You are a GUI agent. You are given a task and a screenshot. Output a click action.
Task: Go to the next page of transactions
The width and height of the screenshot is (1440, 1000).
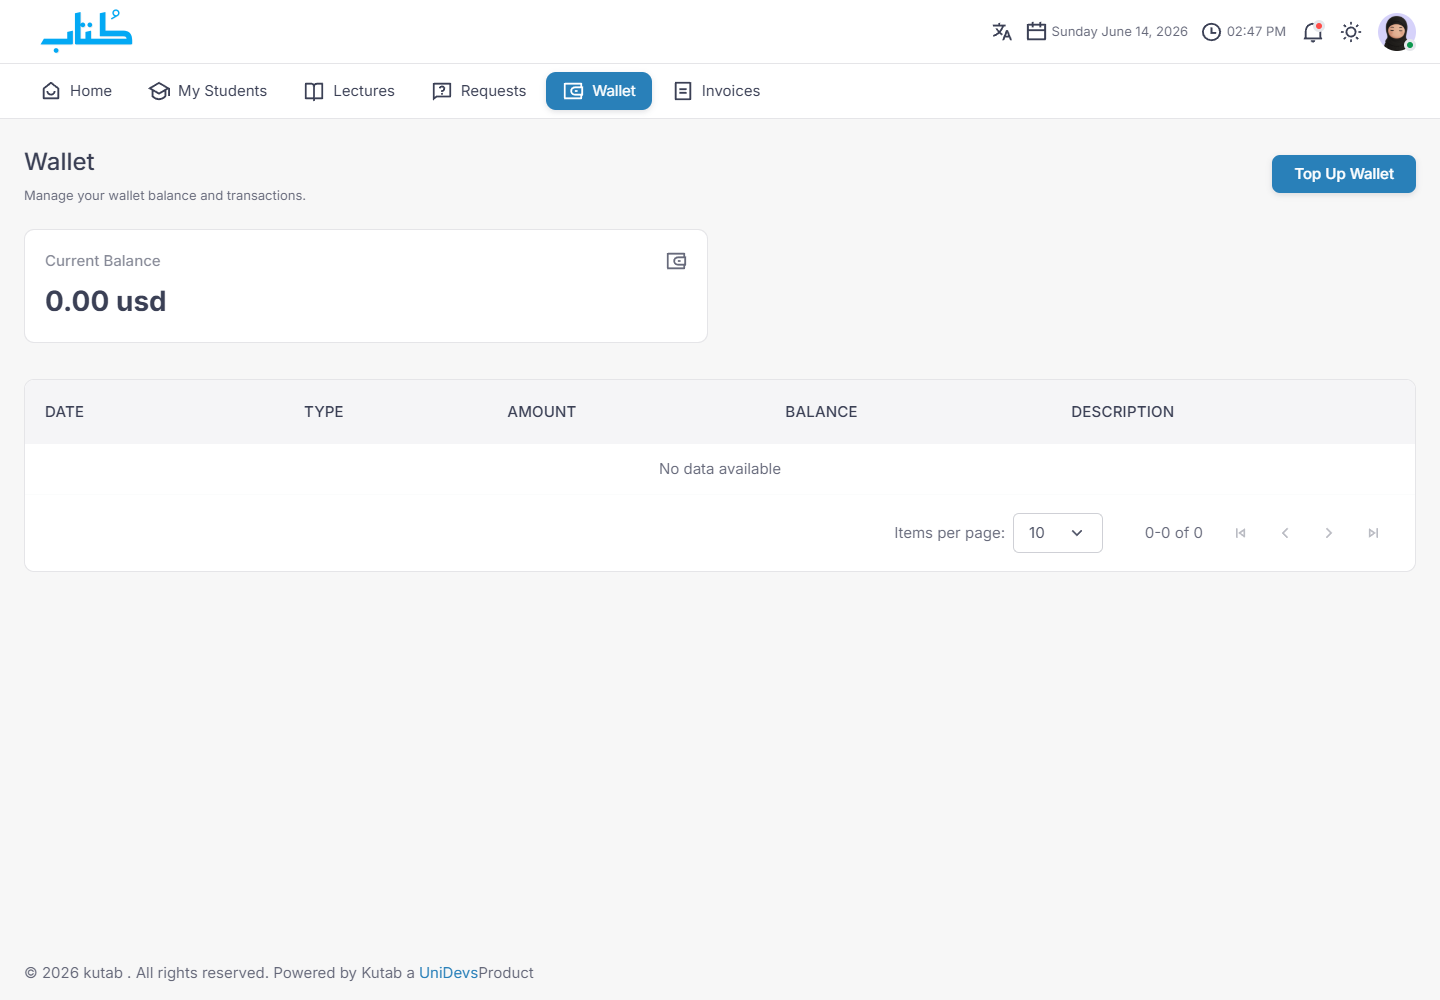[x=1329, y=533]
